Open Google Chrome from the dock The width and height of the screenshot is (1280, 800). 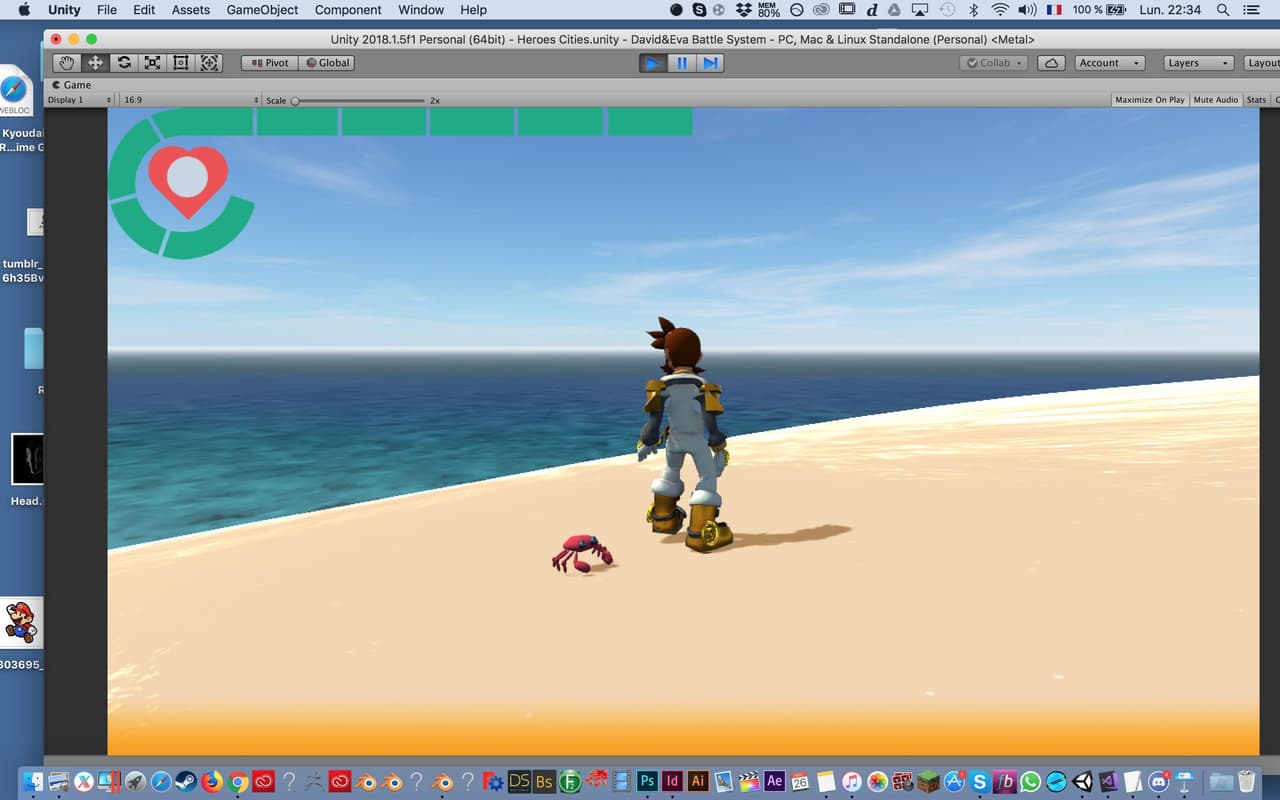tap(238, 781)
